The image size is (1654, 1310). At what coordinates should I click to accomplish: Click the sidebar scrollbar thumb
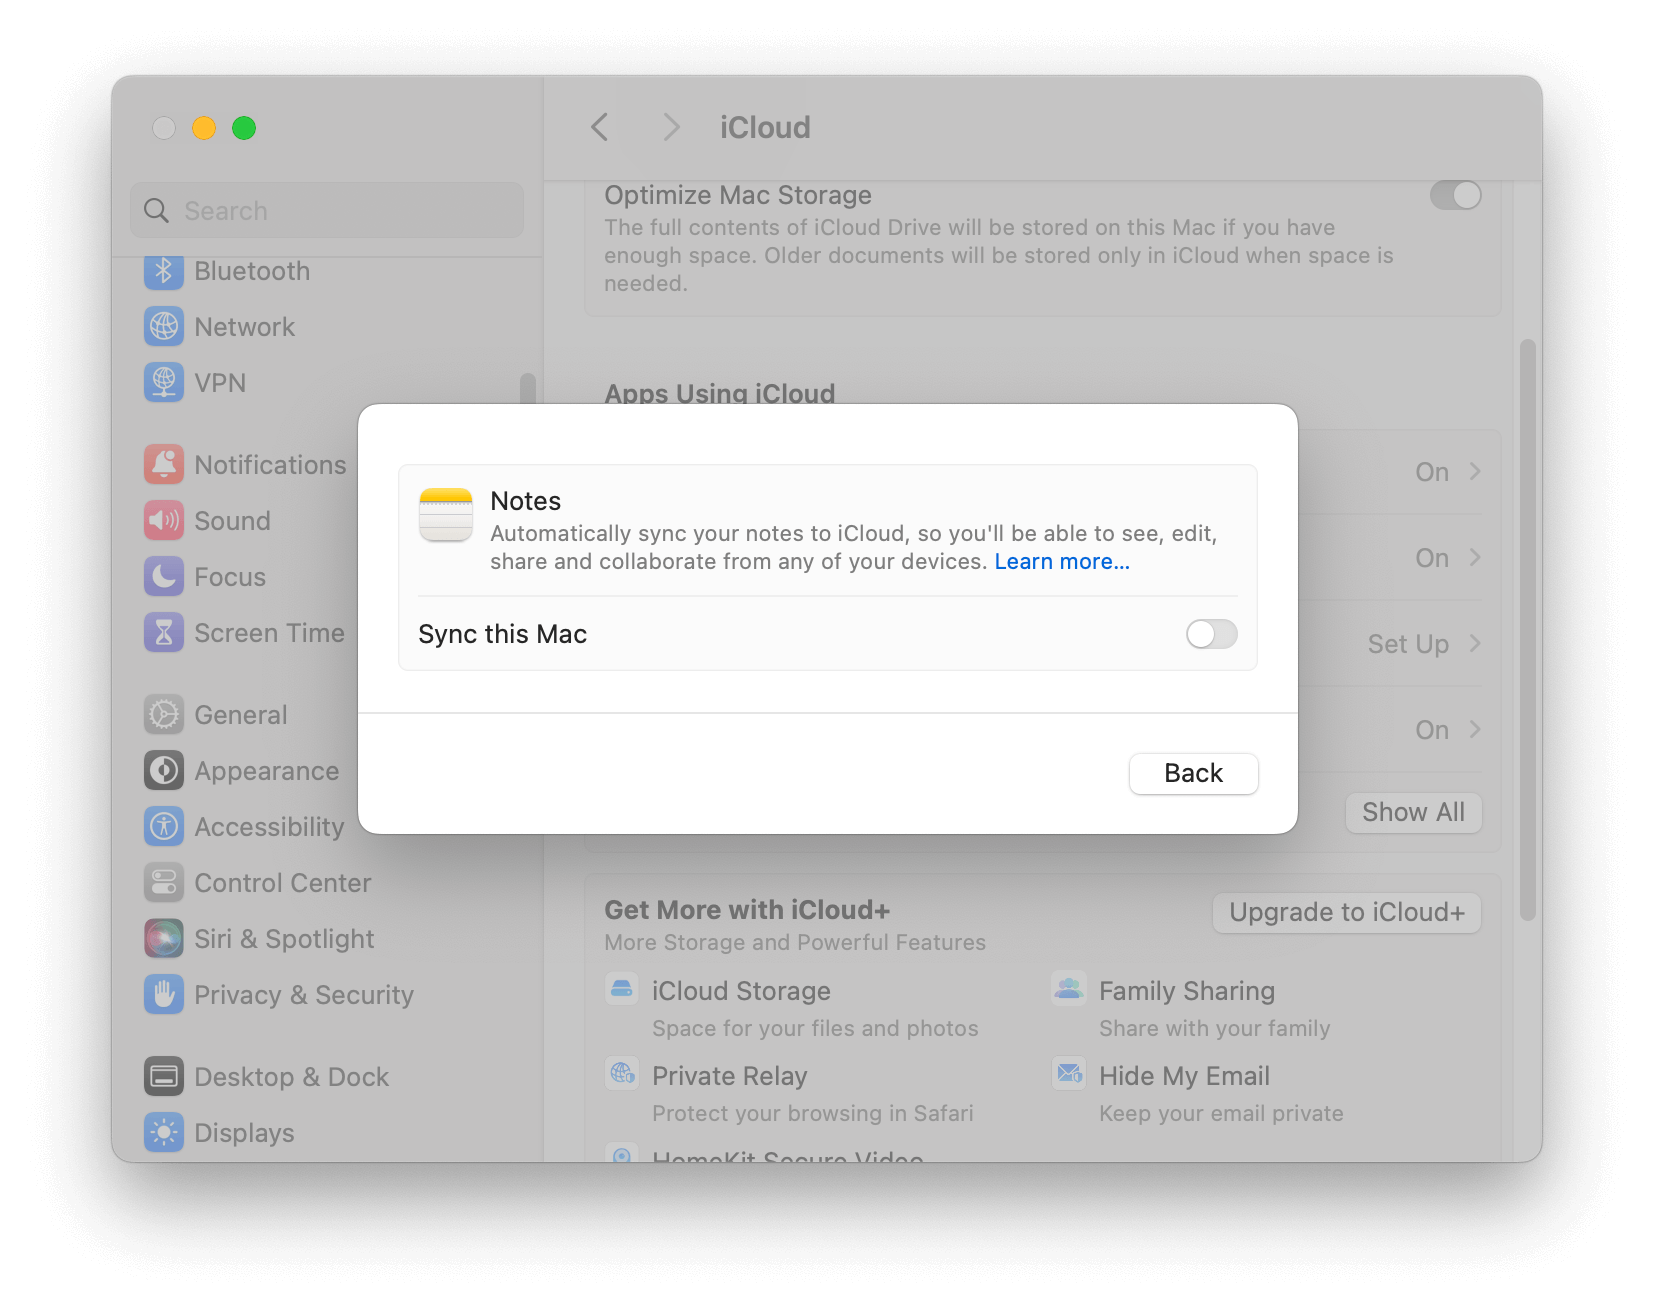(527, 389)
